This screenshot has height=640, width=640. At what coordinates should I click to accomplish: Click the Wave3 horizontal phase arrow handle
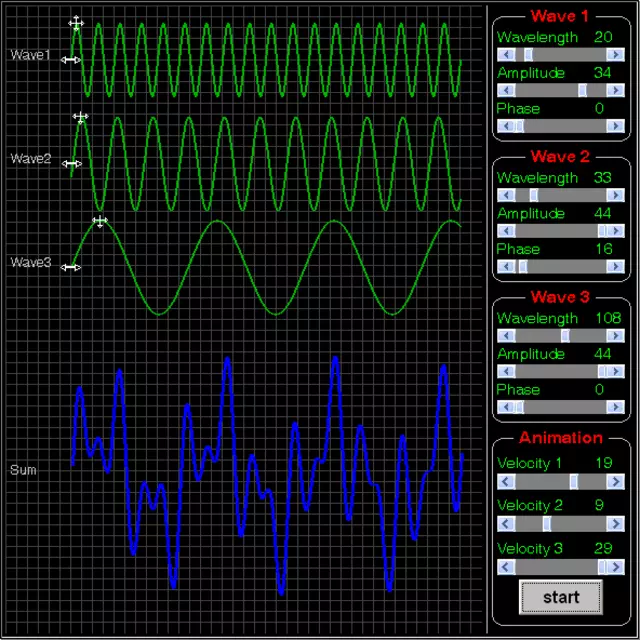(x=70, y=267)
